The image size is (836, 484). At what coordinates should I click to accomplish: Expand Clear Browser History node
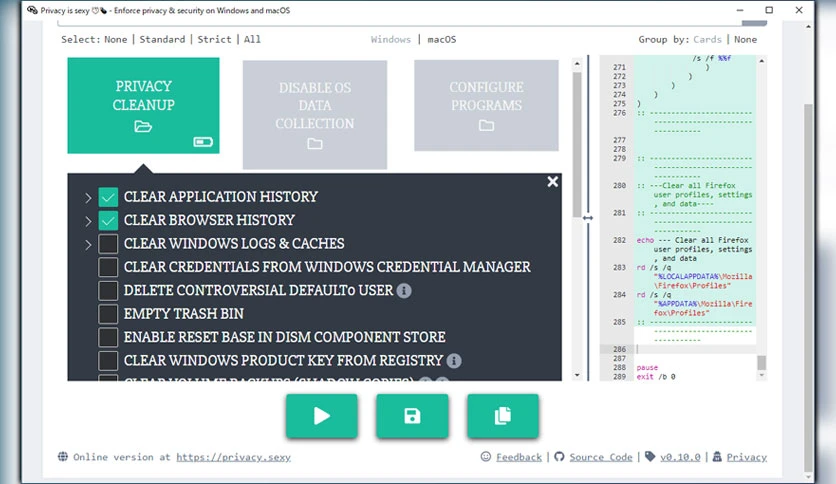(88, 221)
